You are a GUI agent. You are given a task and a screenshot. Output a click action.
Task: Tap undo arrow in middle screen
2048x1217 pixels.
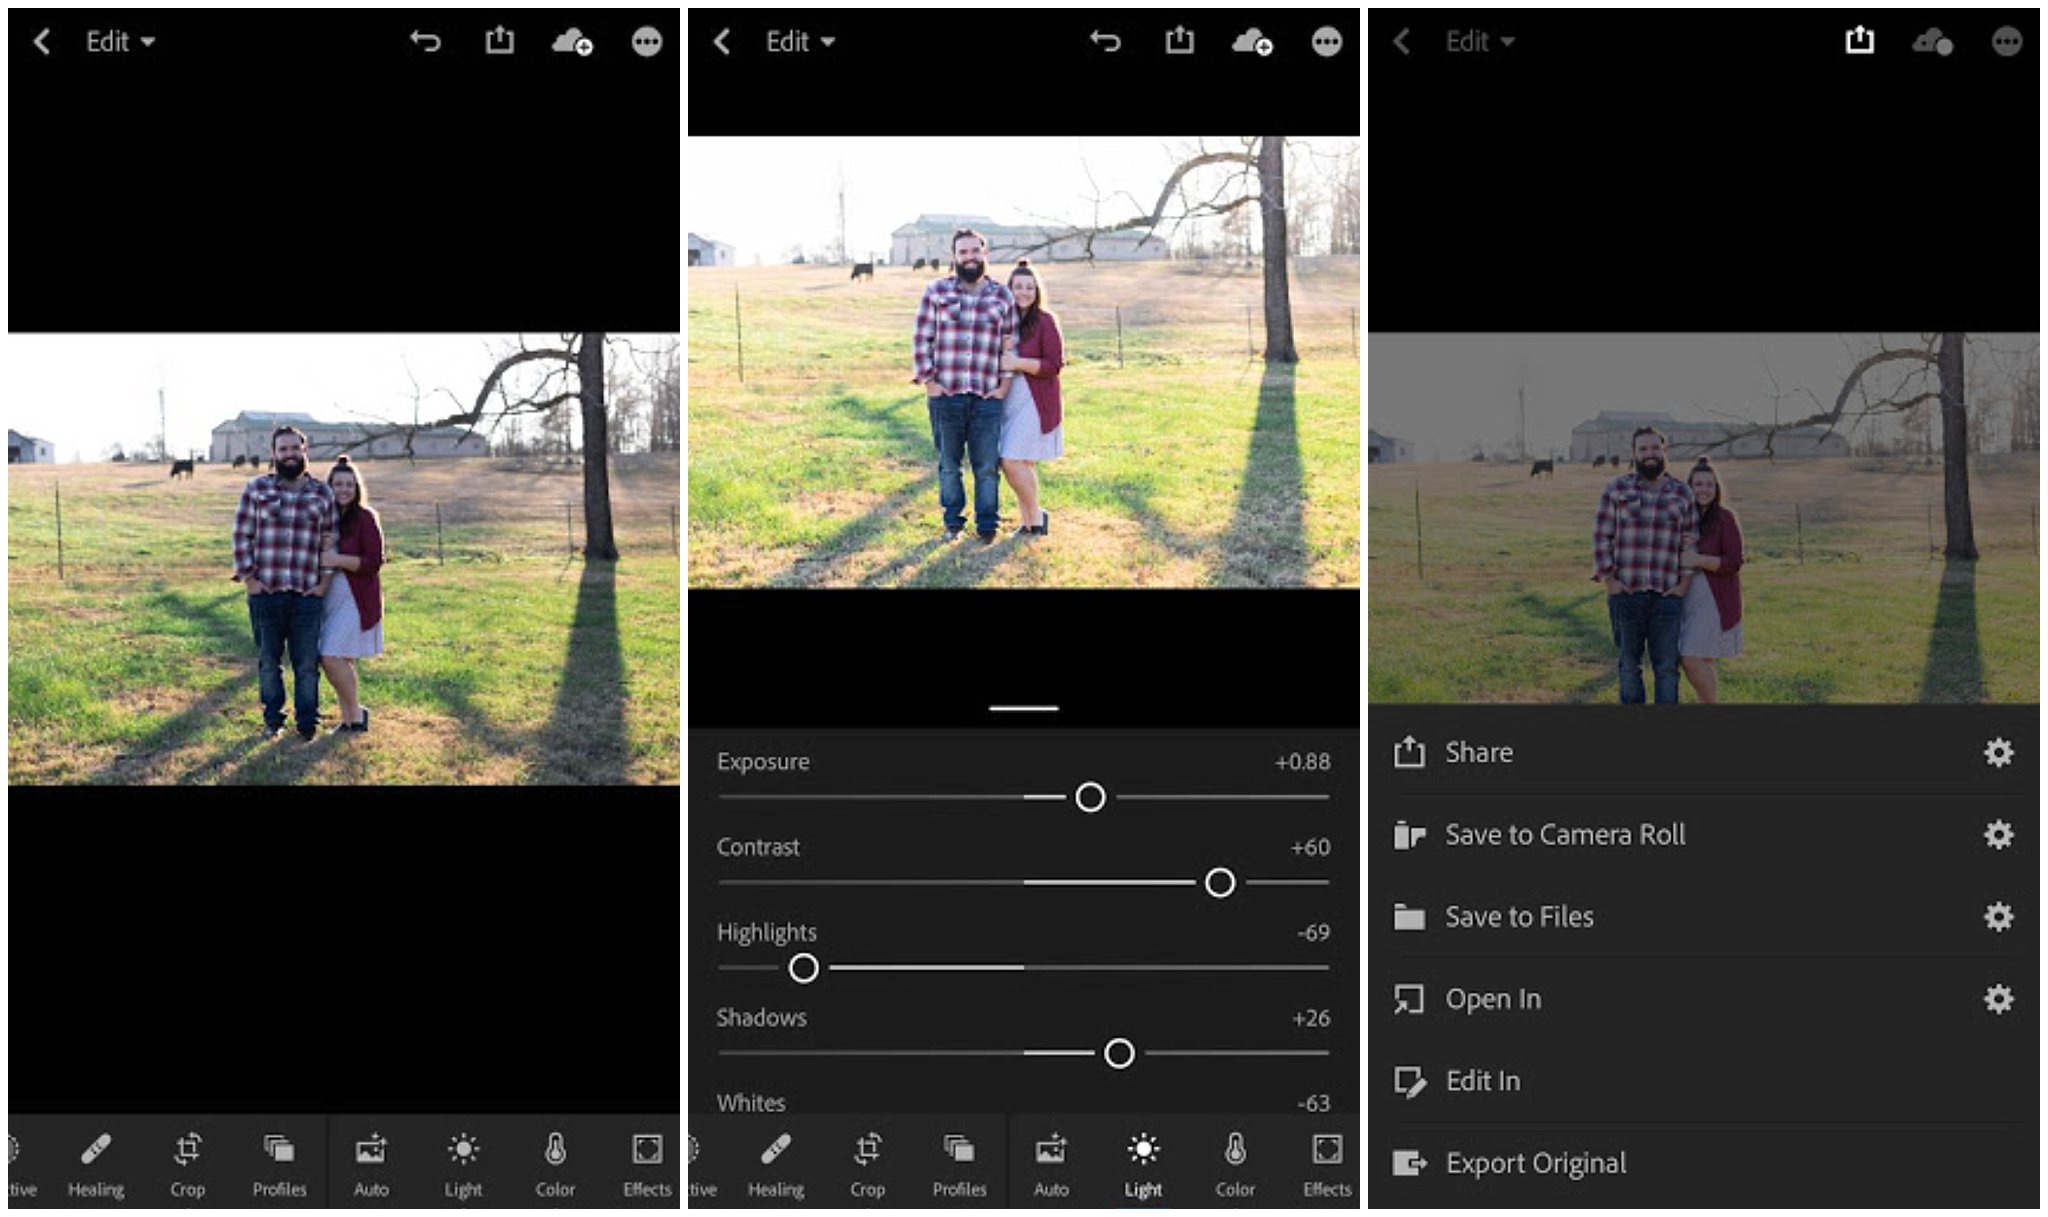tap(1105, 41)
